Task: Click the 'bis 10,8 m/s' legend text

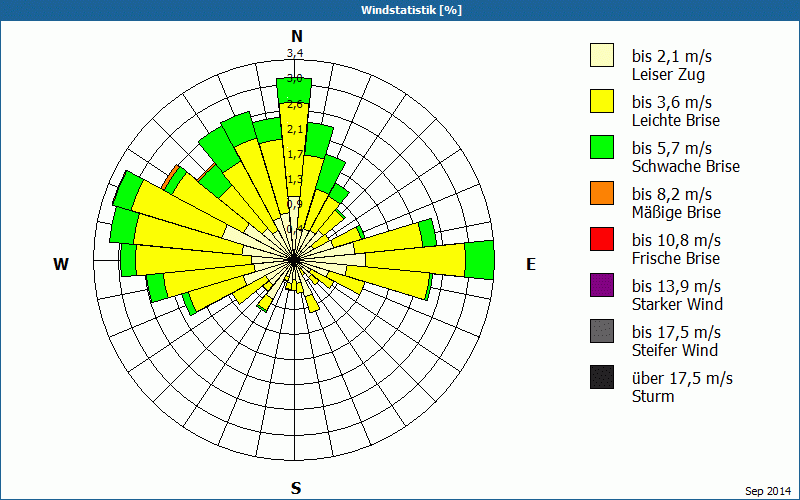Action: (x=677, y=240)
